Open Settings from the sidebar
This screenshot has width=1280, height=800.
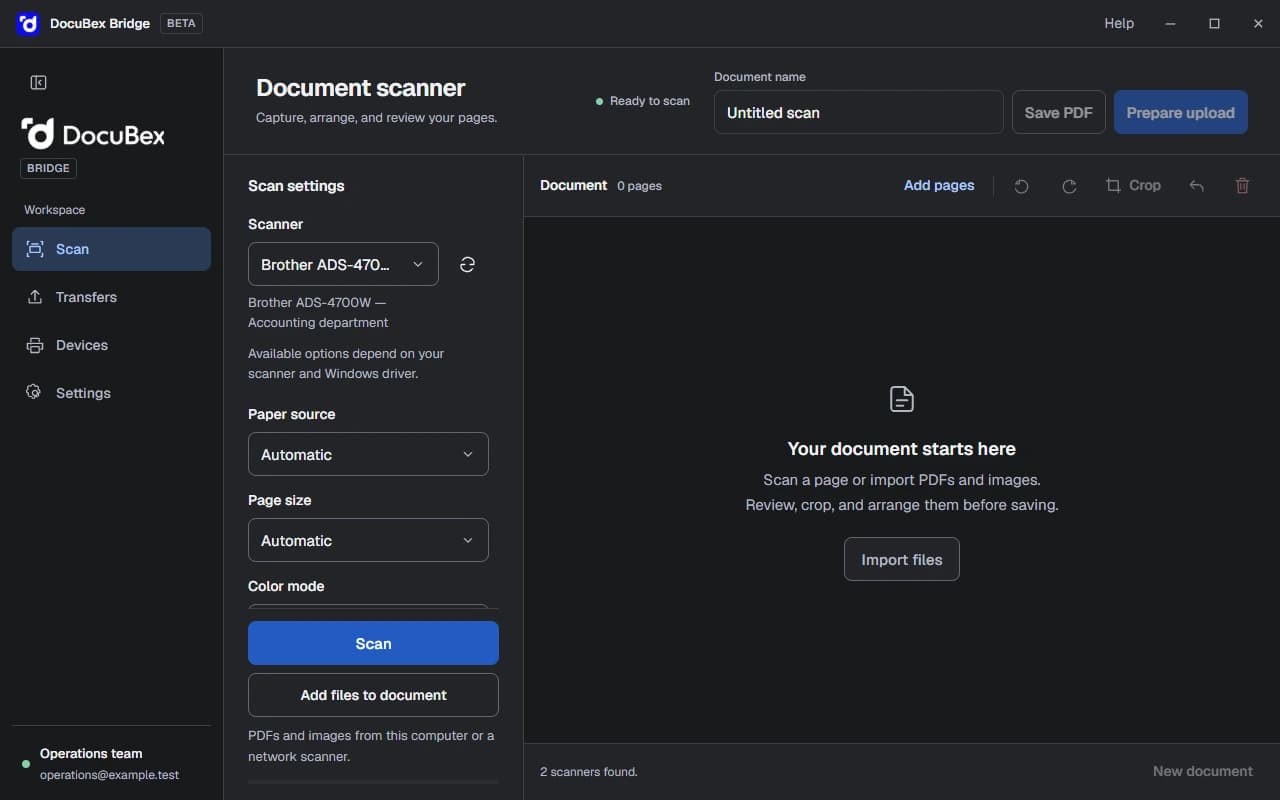pos(112,393)
